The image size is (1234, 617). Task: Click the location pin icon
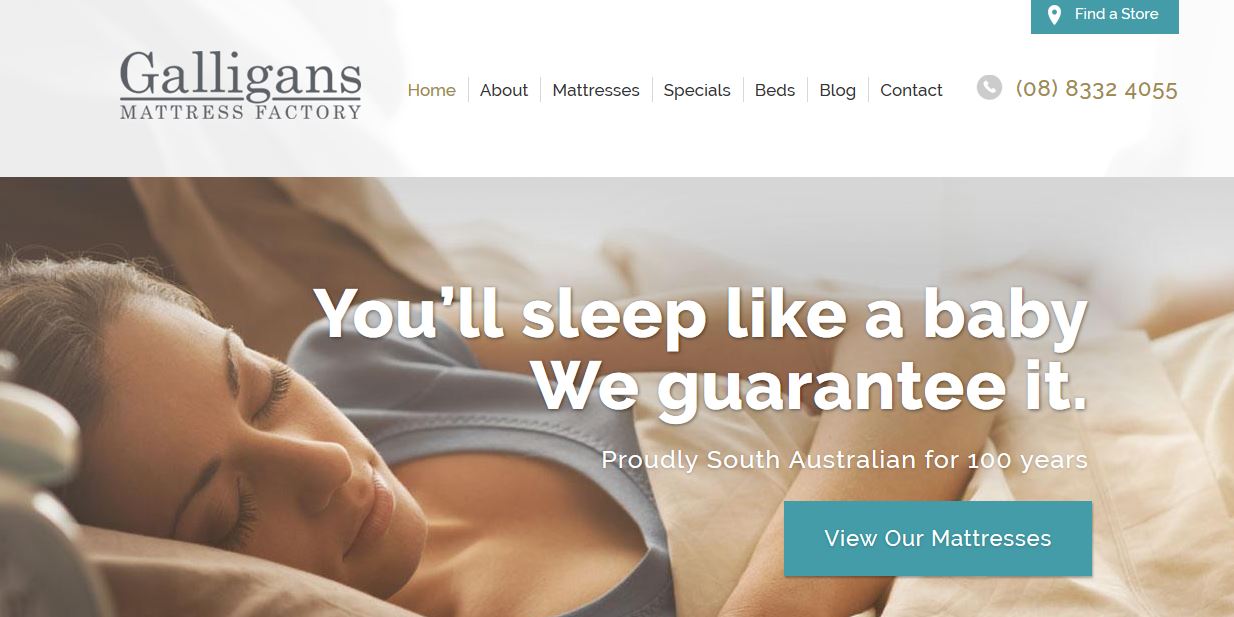click(x=1054, y=15)
